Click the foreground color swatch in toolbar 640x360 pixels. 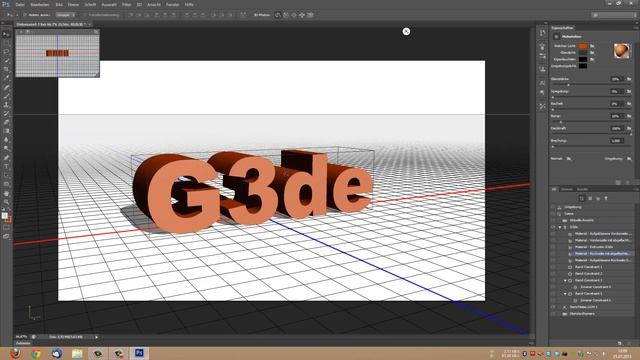pyautogui.click(x=4, y=216)
